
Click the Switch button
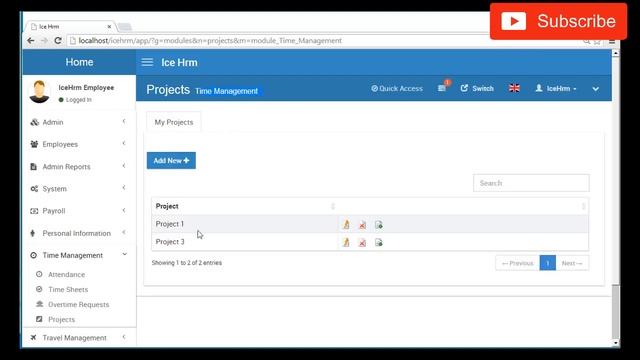477,88
